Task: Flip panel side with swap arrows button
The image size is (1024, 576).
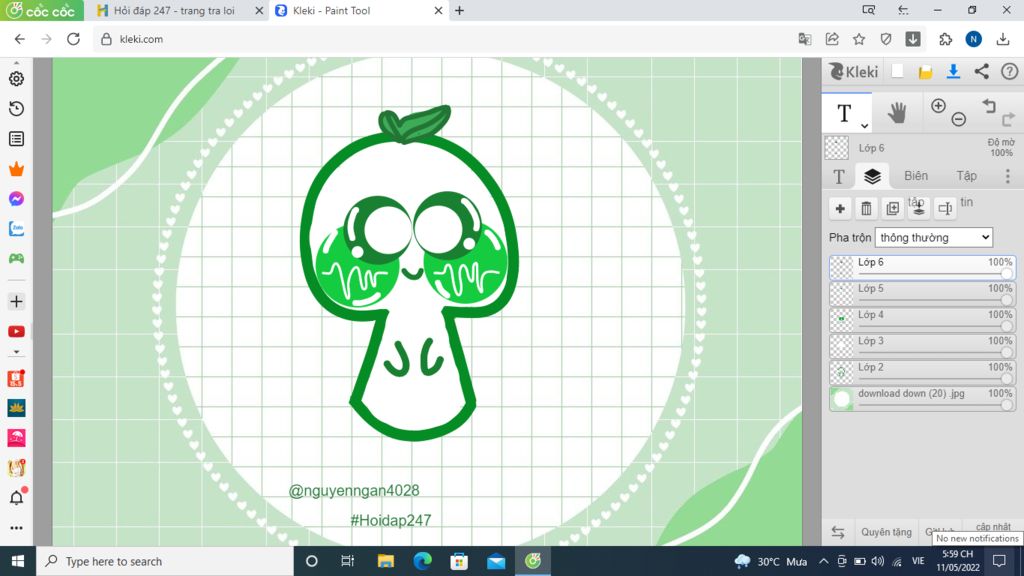Action: coord(838,532)
